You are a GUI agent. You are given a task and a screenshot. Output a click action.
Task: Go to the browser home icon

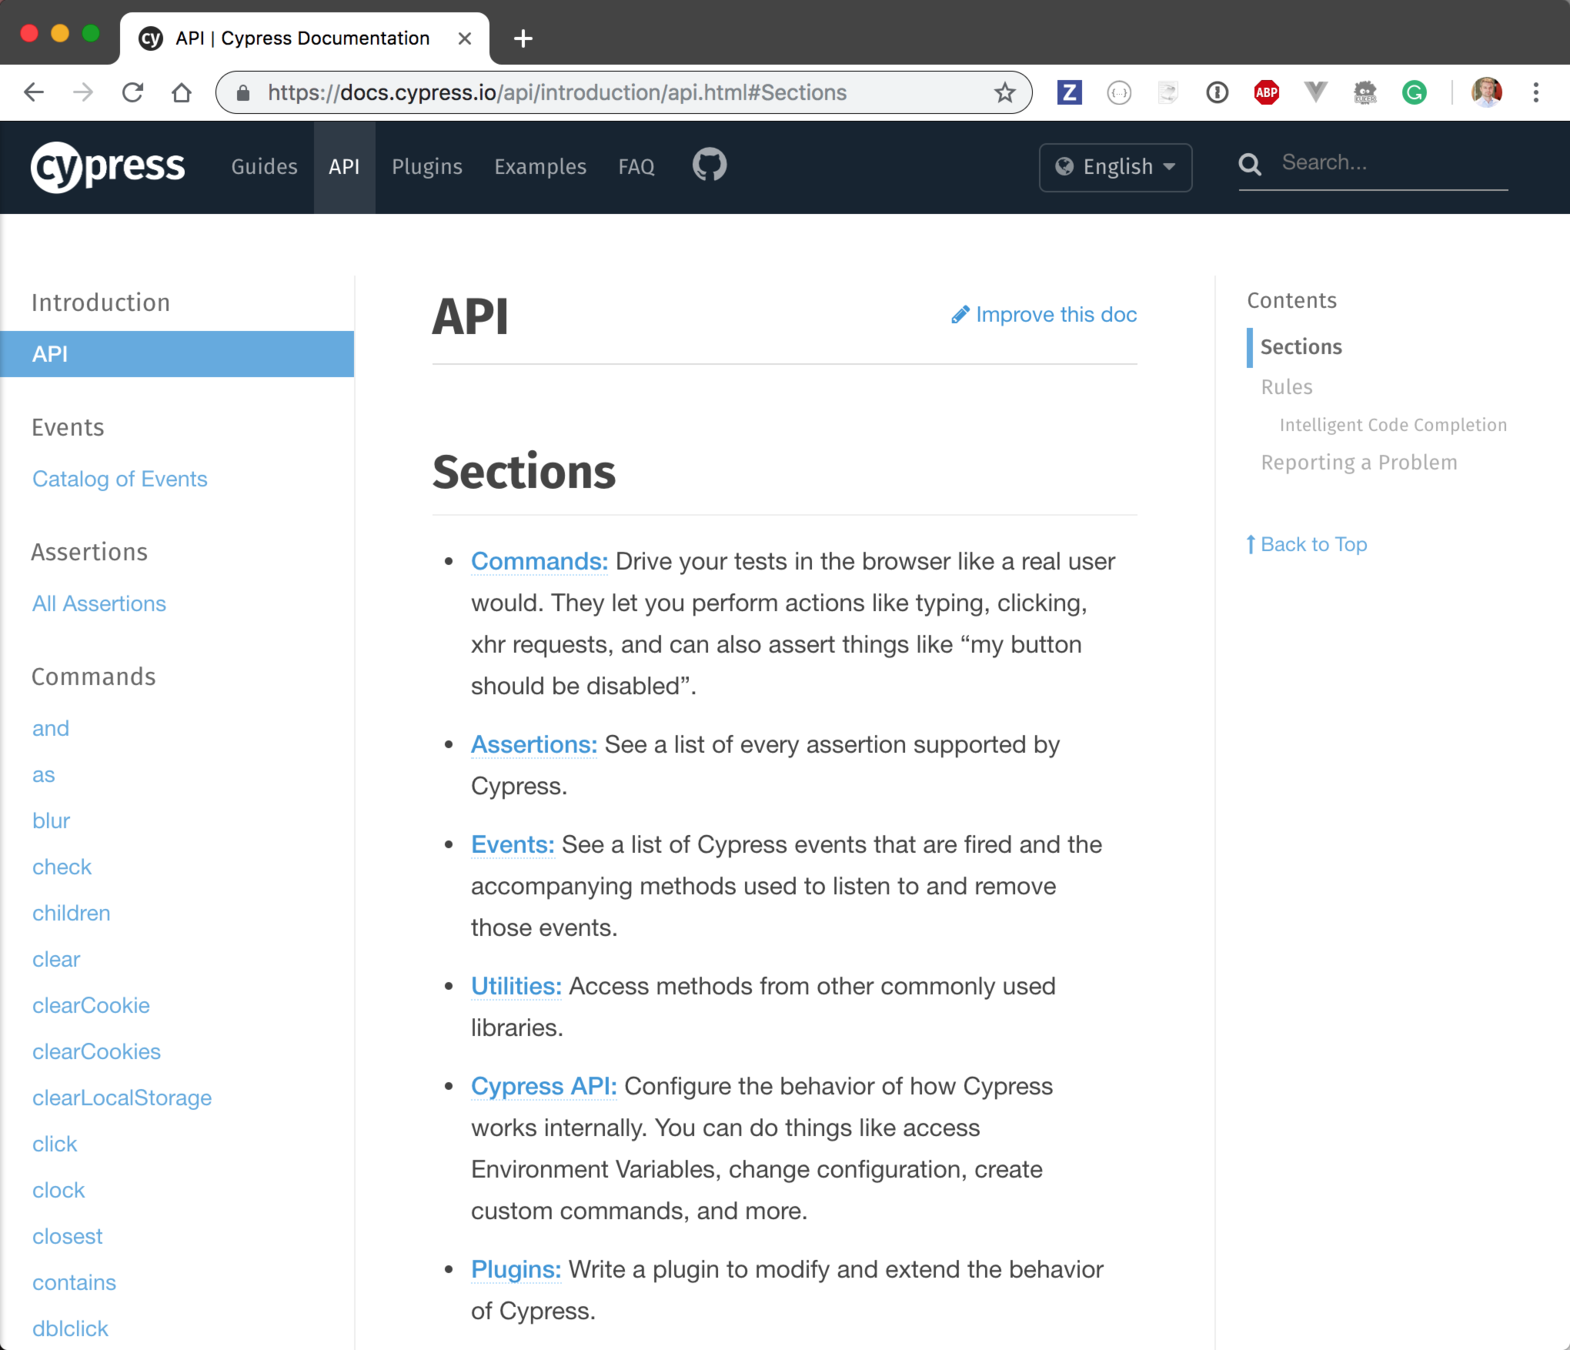(181, 92)
